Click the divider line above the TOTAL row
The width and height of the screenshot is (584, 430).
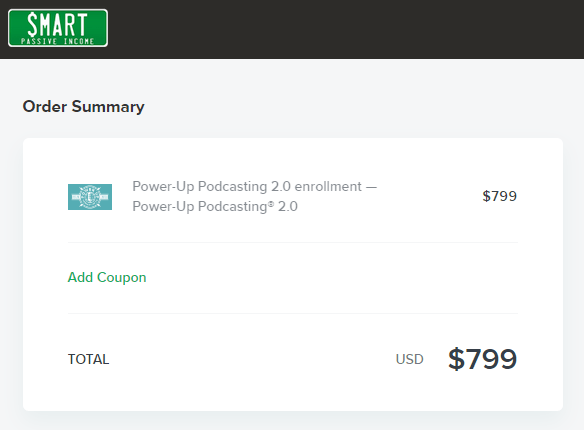click(293, 313)
